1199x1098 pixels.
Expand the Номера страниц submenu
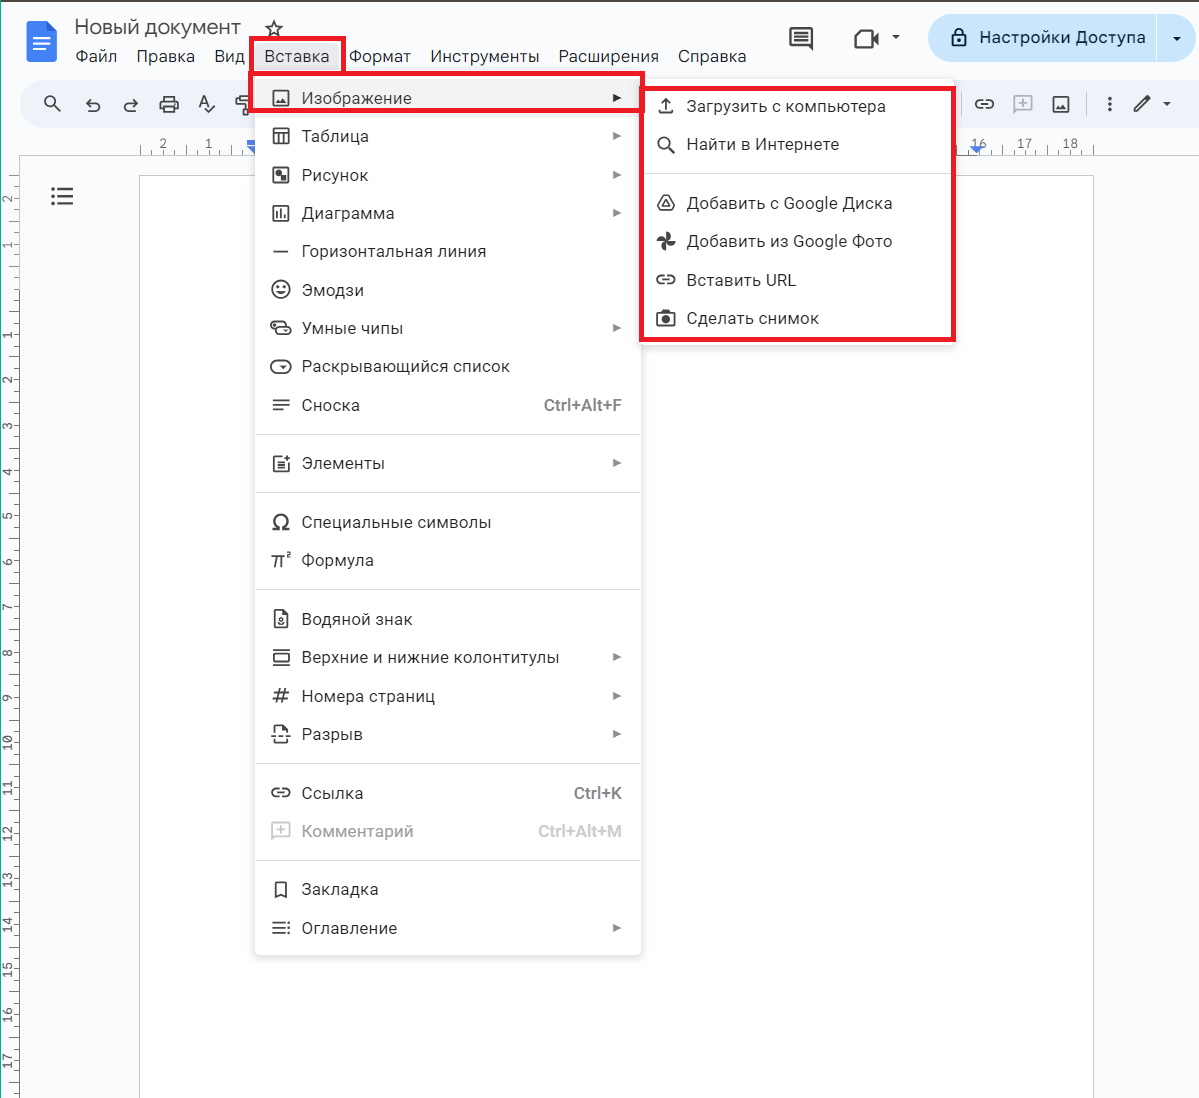(x=447, y=696)
